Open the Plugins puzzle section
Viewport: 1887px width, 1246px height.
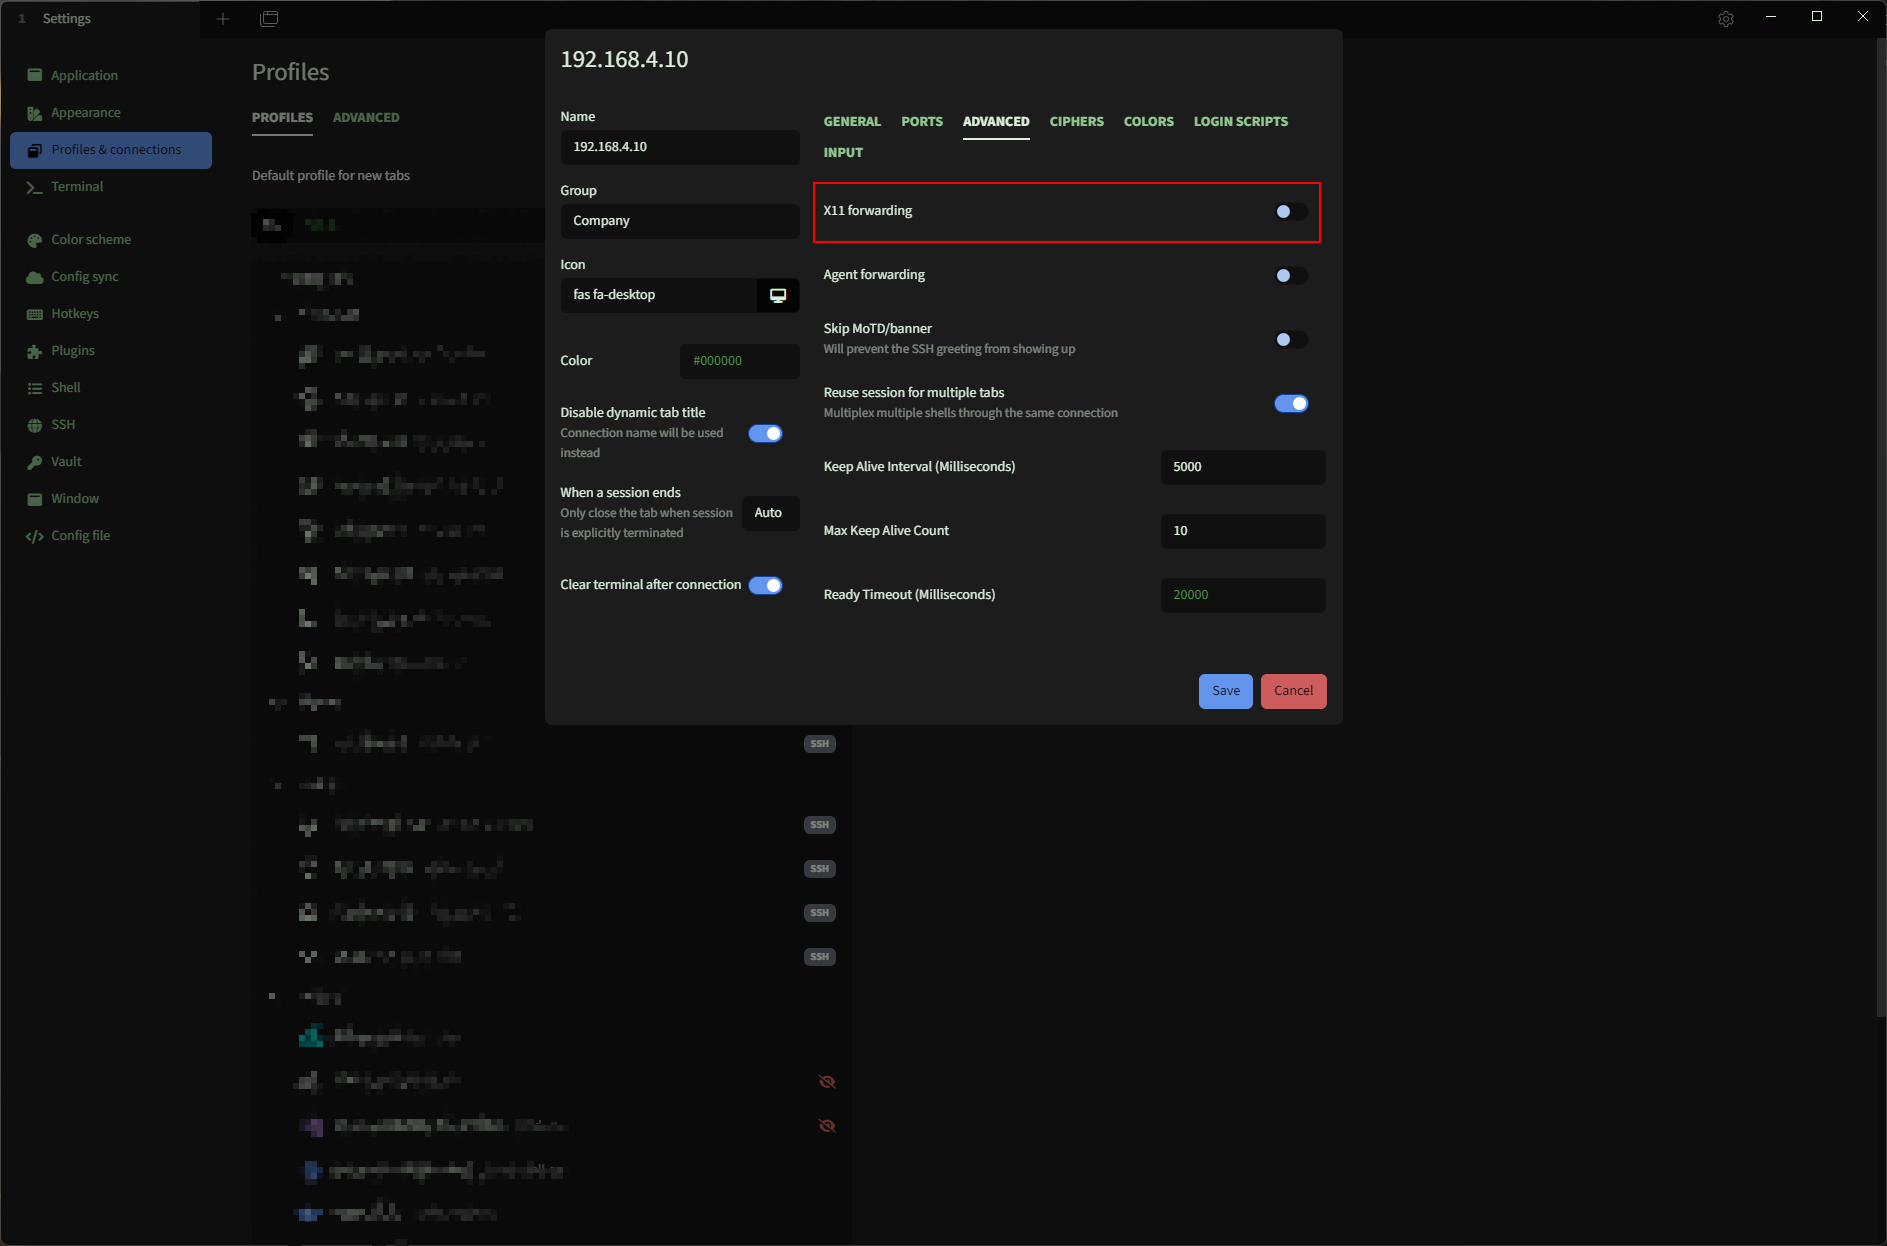point(35,351)
